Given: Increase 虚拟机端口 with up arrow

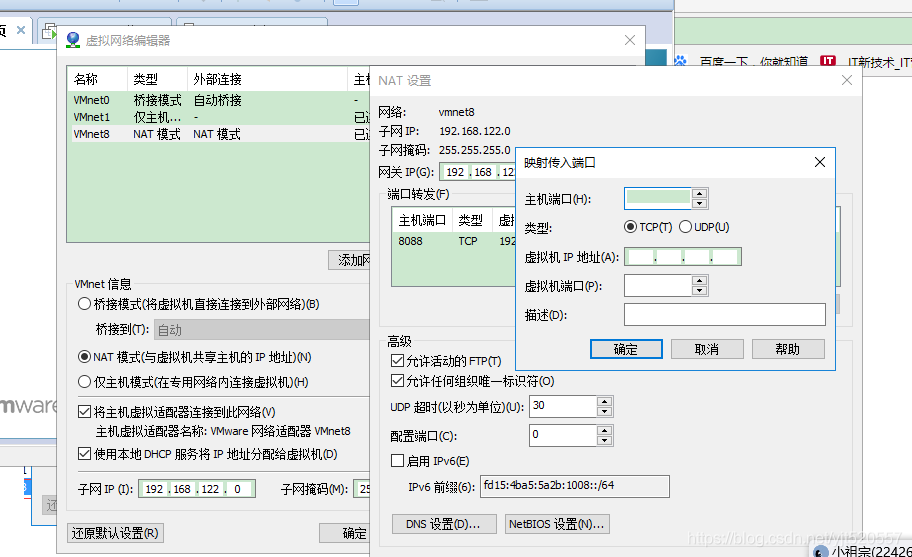Looking at the screenshot, I should (700, 281).
